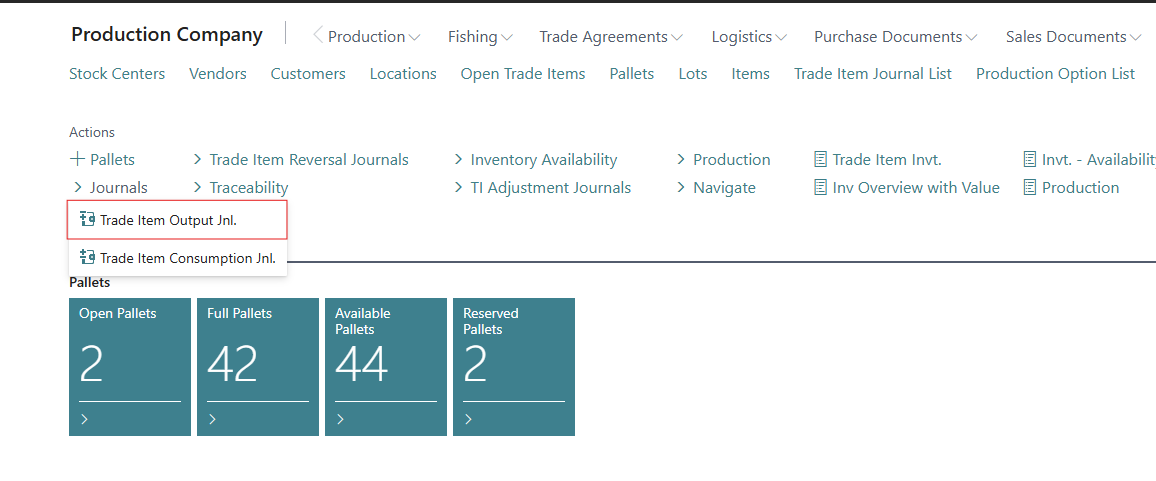Image resolution: width=1156 pixels, height=481 pixels.
Task: Expand the Logistics dropdown menu
Action: coord(748,37)
